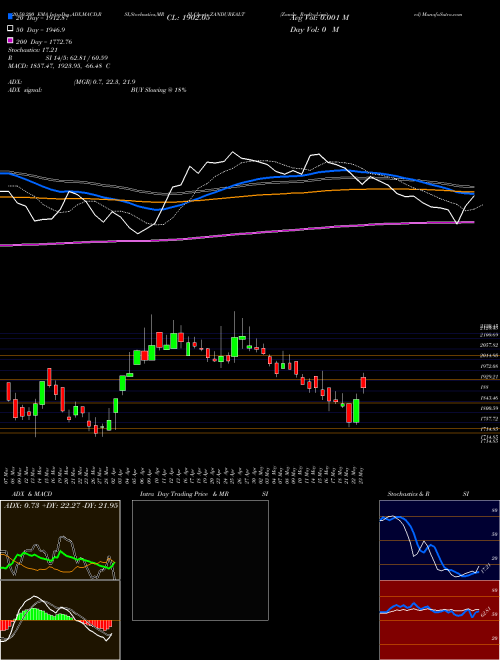Click the 'Day Vol: 0 M' label
The height and width of the screenshot is (660, 500).
coord(314,29)
